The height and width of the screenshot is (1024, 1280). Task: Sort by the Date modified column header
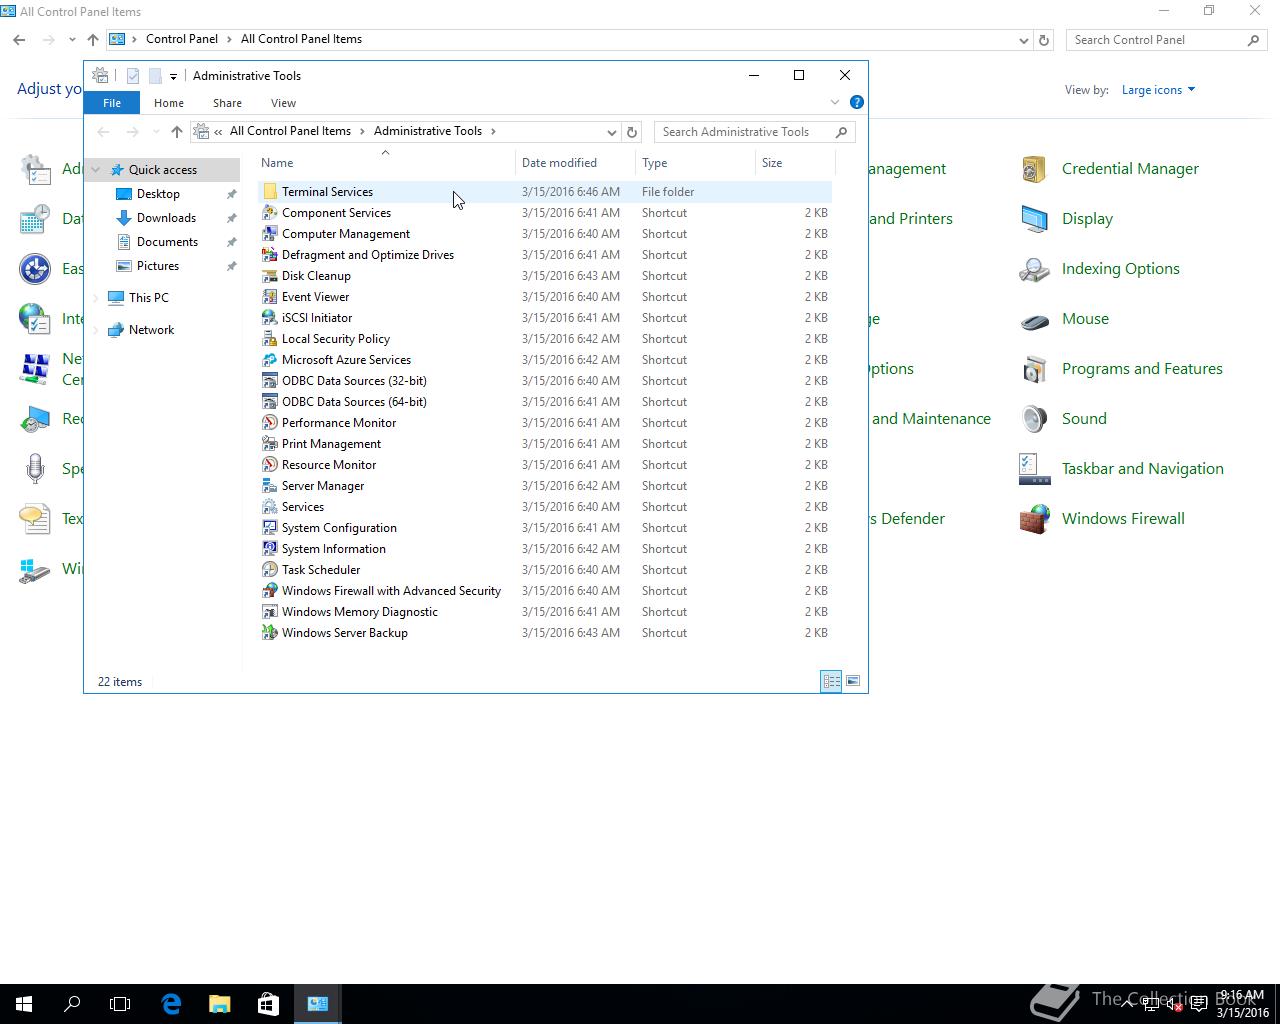click(576, 163)
